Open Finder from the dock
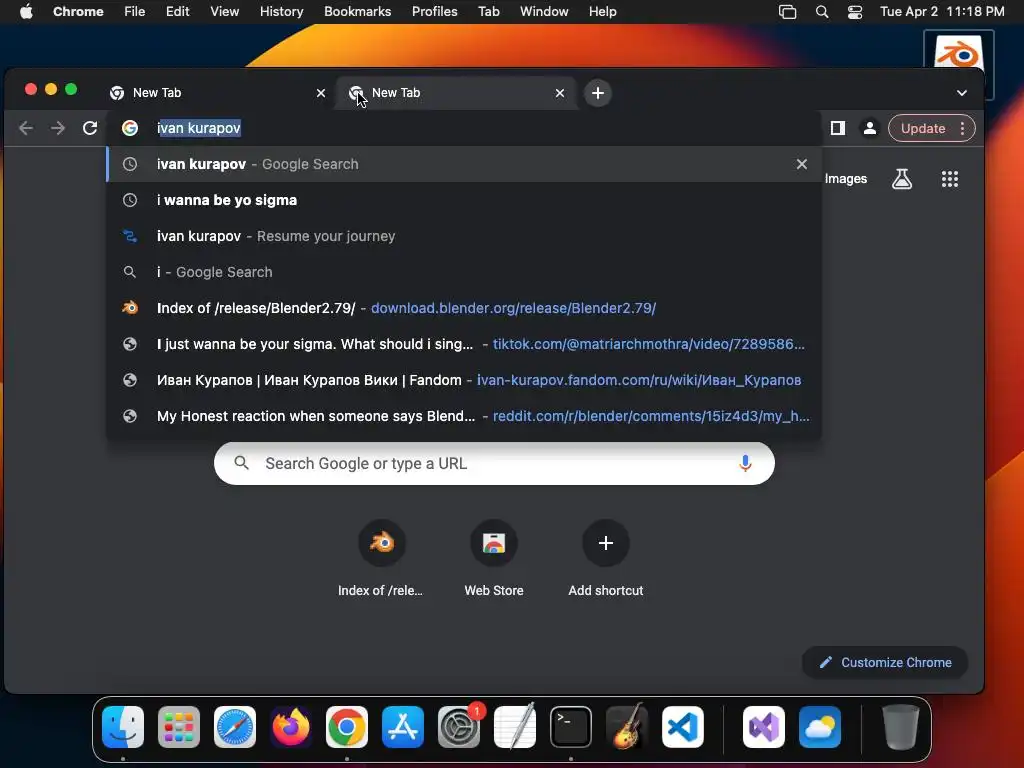Viewport: 1024px width, 768px height. coord(123,727)
